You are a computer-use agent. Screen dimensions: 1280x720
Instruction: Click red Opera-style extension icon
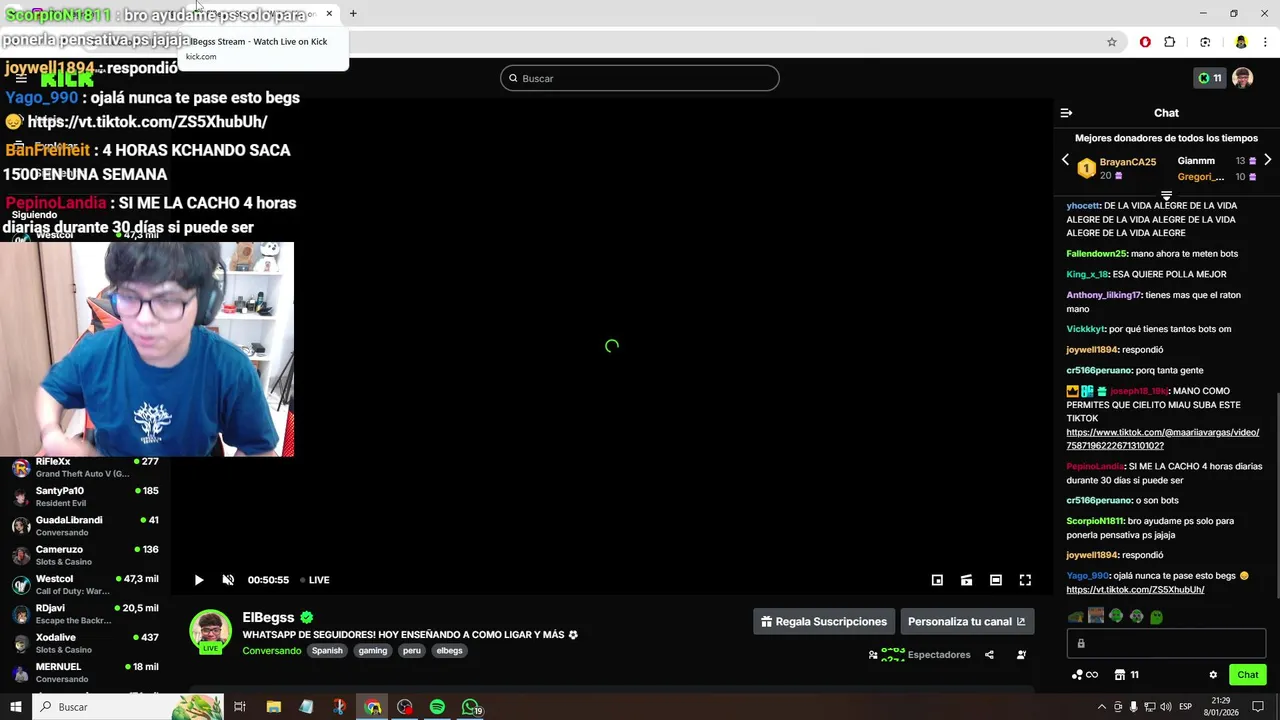coord(1145,42)
